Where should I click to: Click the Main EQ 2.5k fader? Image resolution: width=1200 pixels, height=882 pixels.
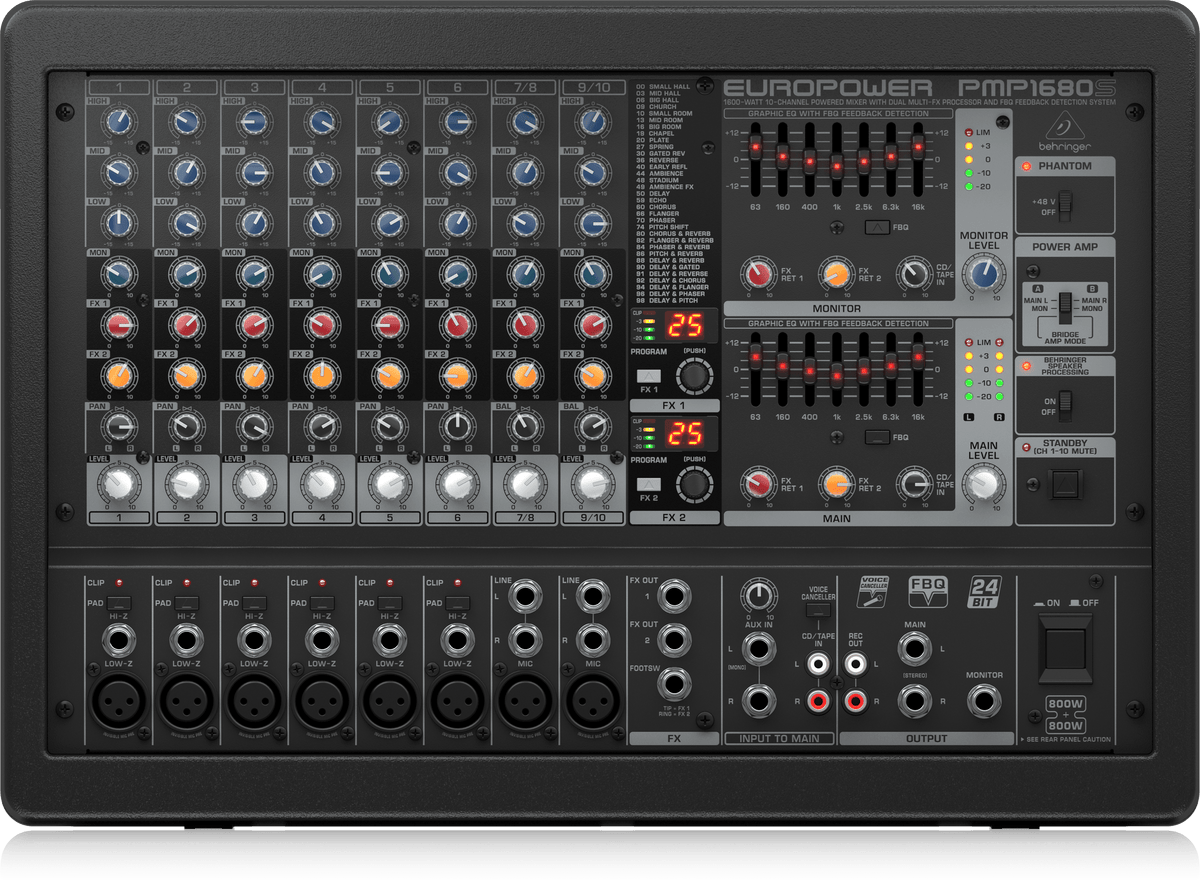click(864, 370)
